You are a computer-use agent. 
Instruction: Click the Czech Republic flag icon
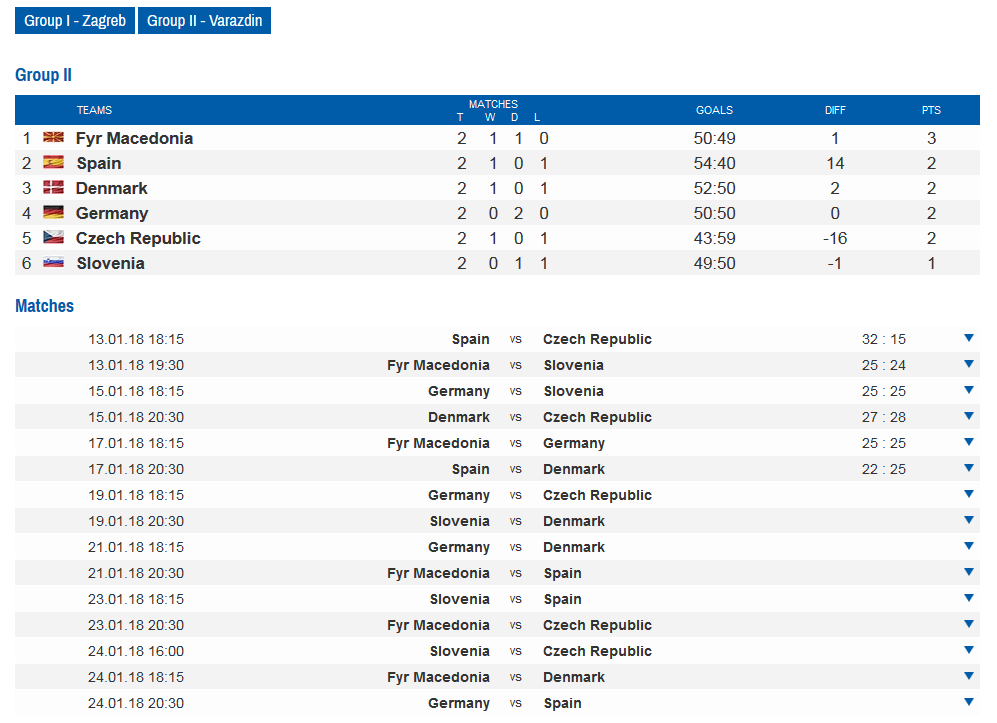pyautogui.click(x=53, y=238)
